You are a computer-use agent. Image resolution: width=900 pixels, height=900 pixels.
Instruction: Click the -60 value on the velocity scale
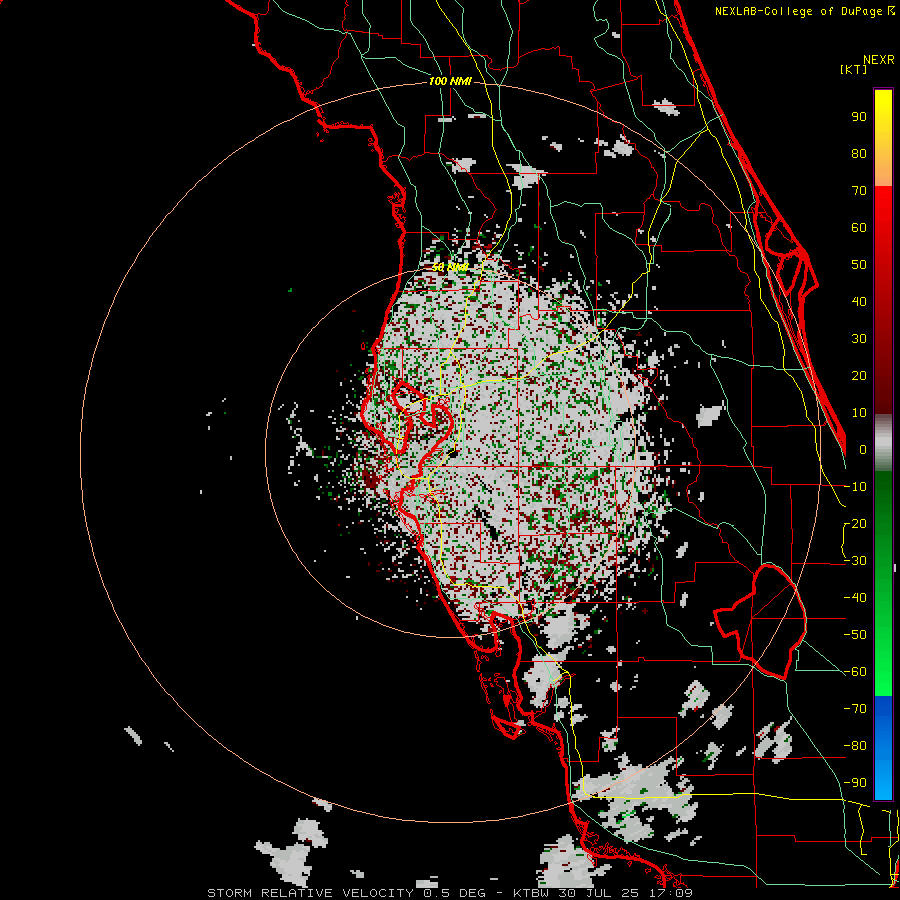[x=855, y=672]
